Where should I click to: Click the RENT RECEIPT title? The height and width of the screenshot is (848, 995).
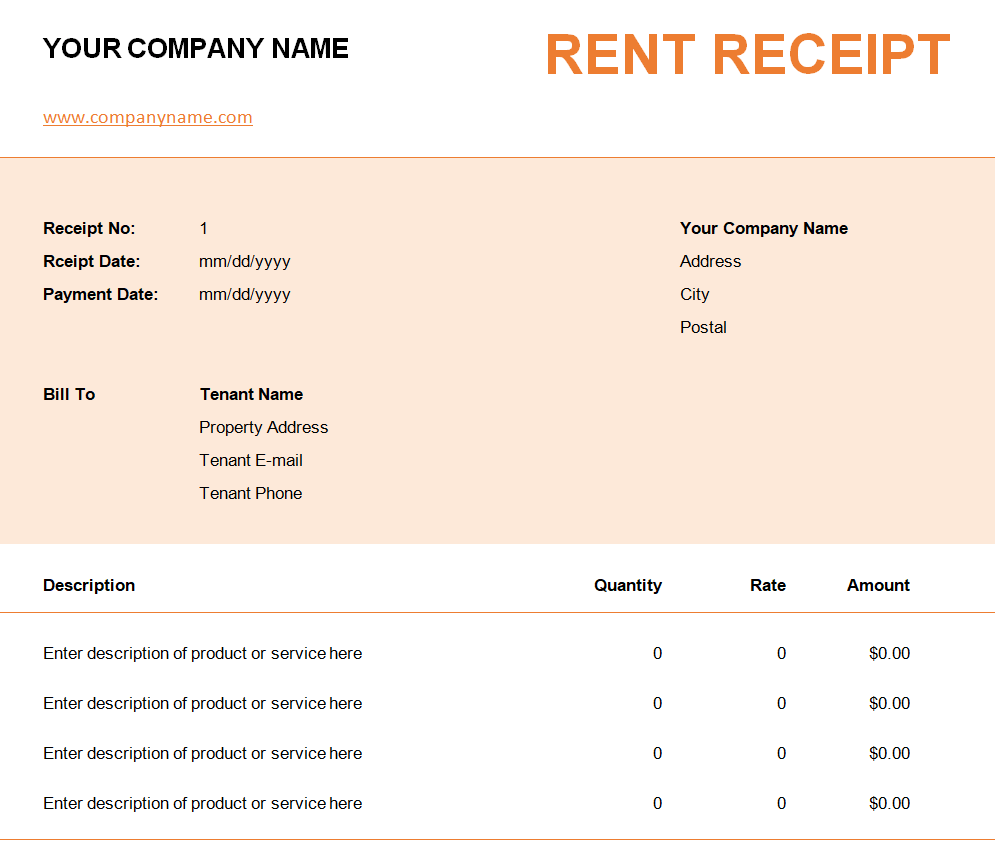(747, 55)
